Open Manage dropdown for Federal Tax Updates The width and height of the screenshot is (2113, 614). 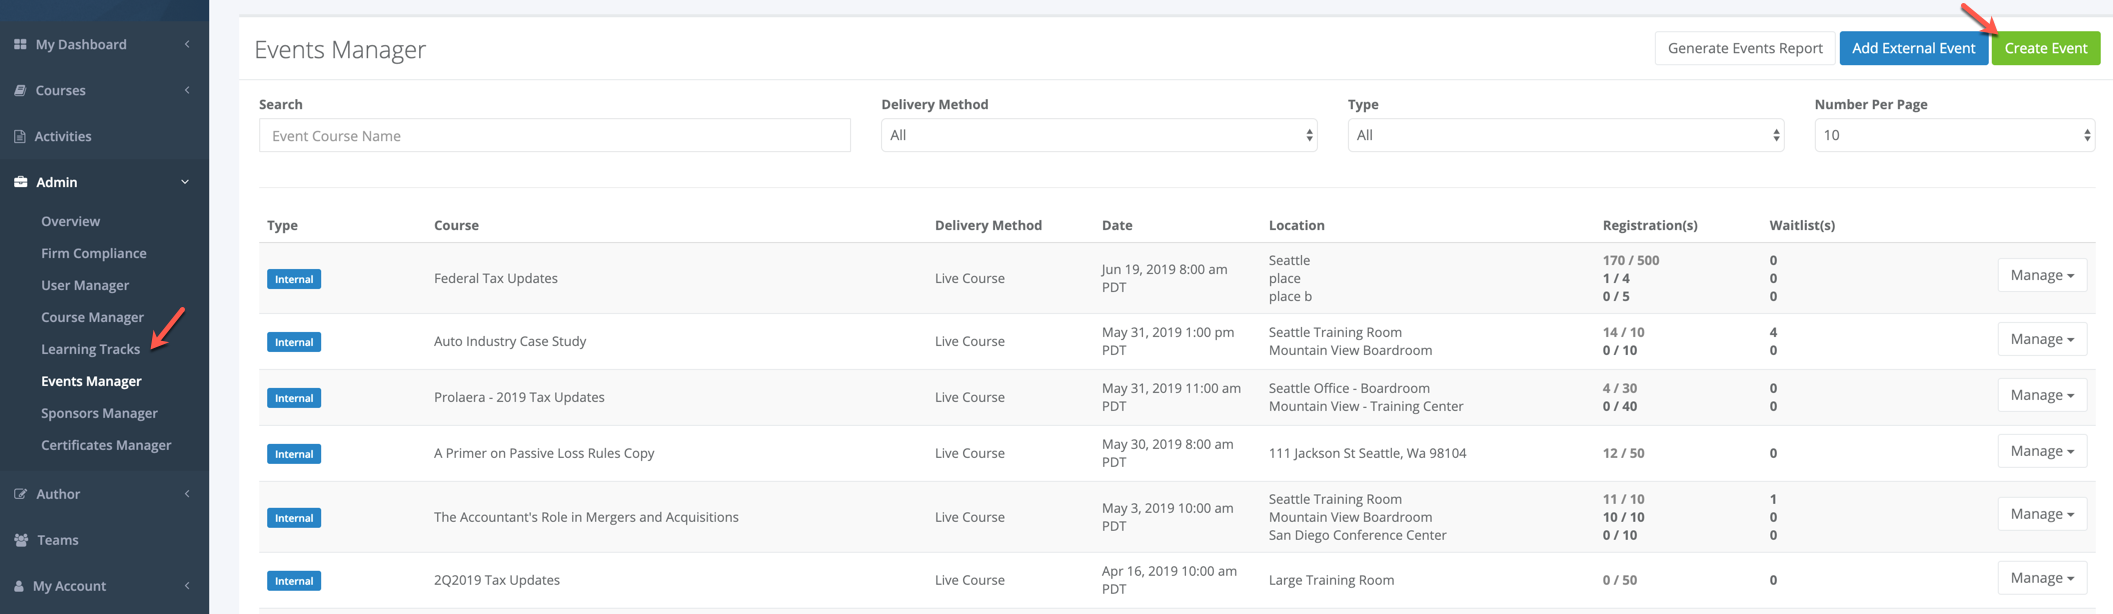2042,275
